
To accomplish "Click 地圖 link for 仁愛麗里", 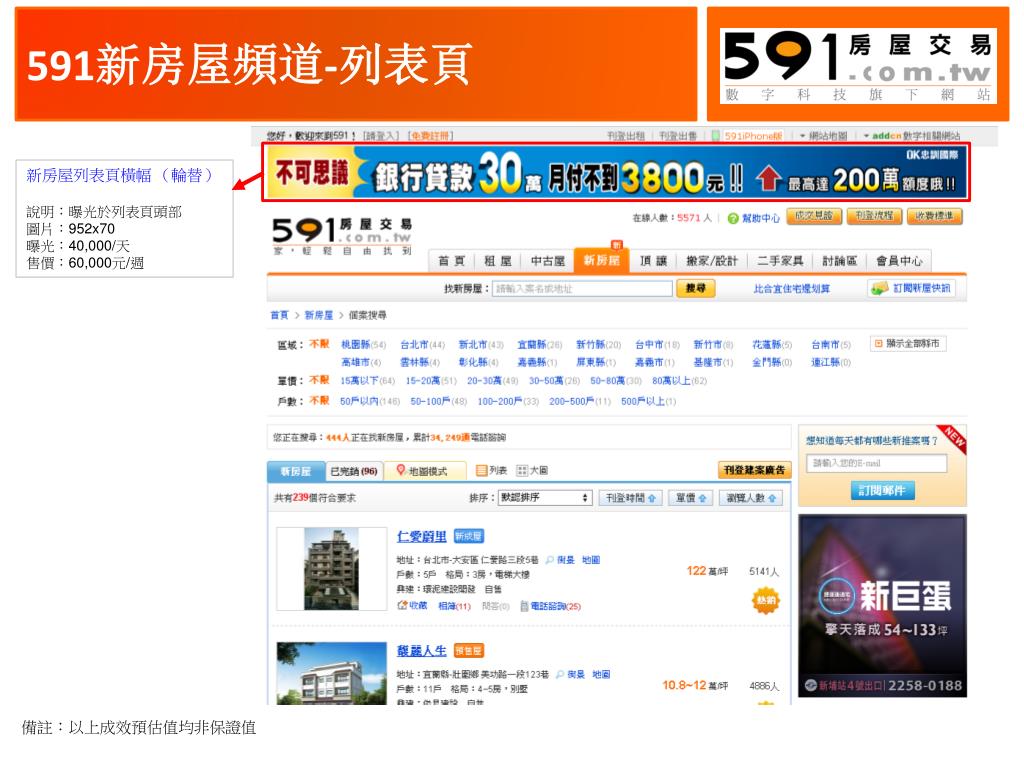I will click(591, 560).
